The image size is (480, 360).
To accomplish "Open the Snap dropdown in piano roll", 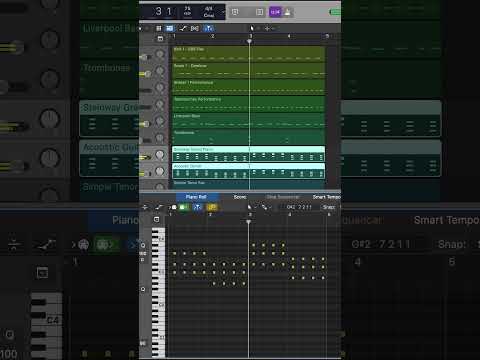I will 330,207.
